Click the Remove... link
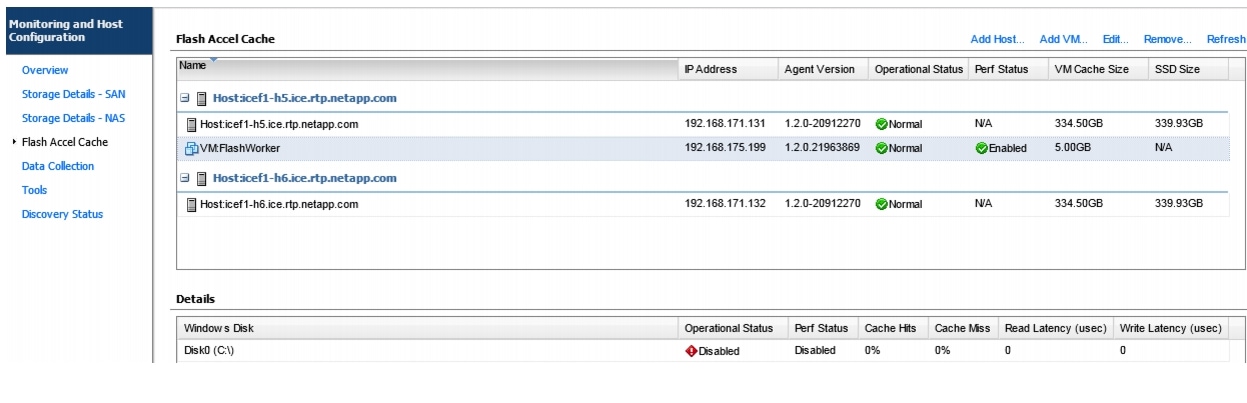This screenshot has width=1247, height=403. 1167,40
